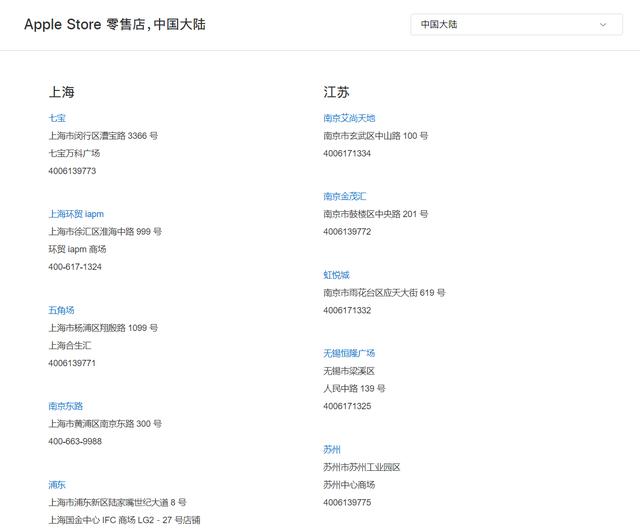This screenshot has width=640, height=528.
Task: Click address 南京市玄武区中山路 100 号
Action: pos(376,136)
